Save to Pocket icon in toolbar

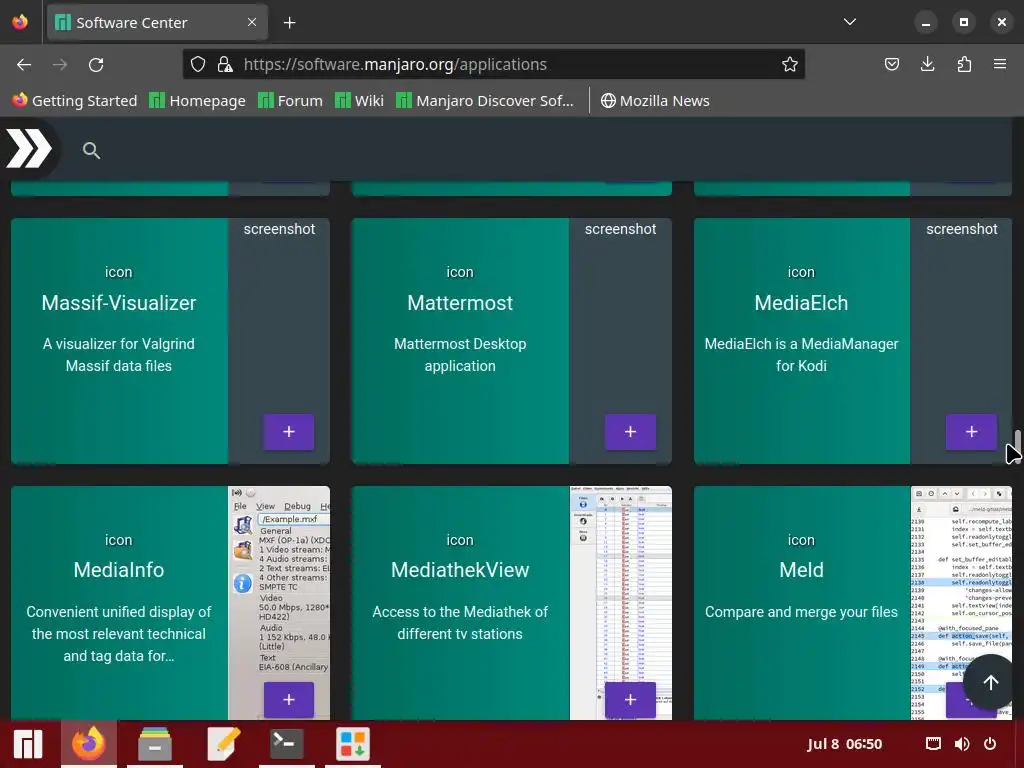891,64
